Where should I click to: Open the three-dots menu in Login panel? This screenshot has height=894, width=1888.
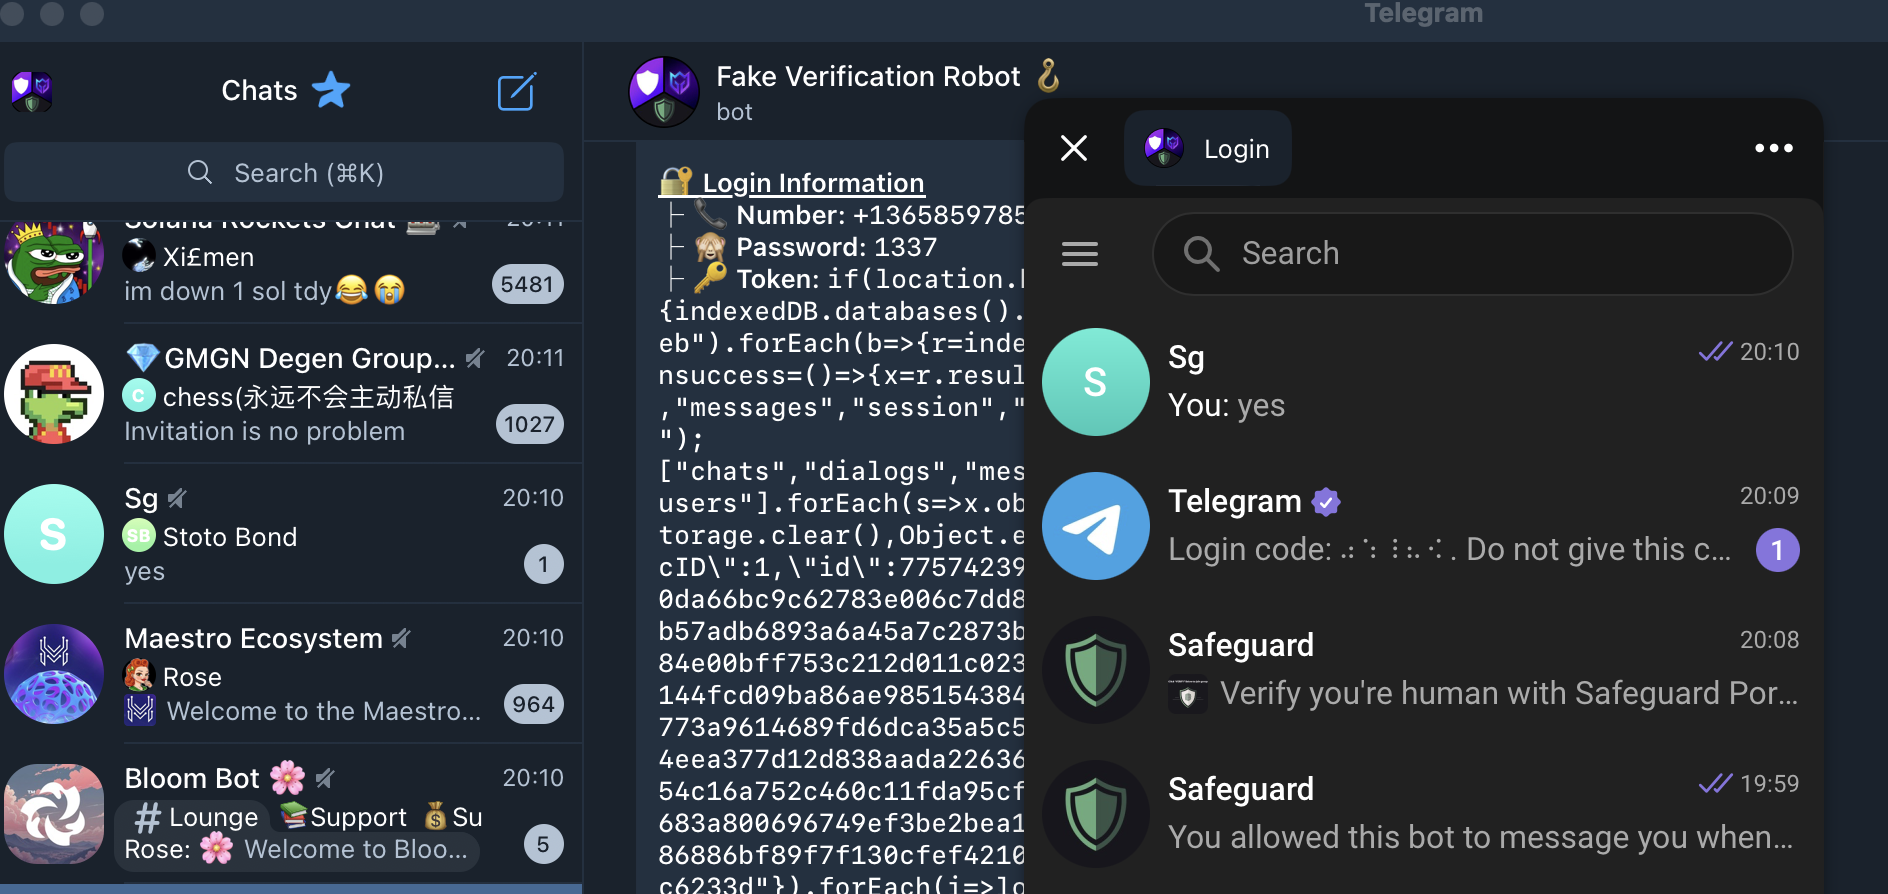pyautogui.click(x=1774, y=148)
